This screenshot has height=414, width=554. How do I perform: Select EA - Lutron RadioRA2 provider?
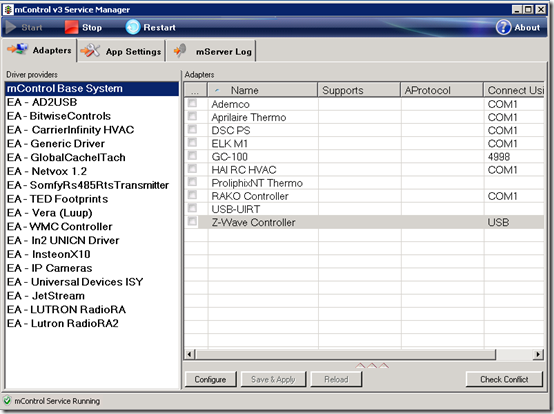pyautogui.click(x=92, y=323)
